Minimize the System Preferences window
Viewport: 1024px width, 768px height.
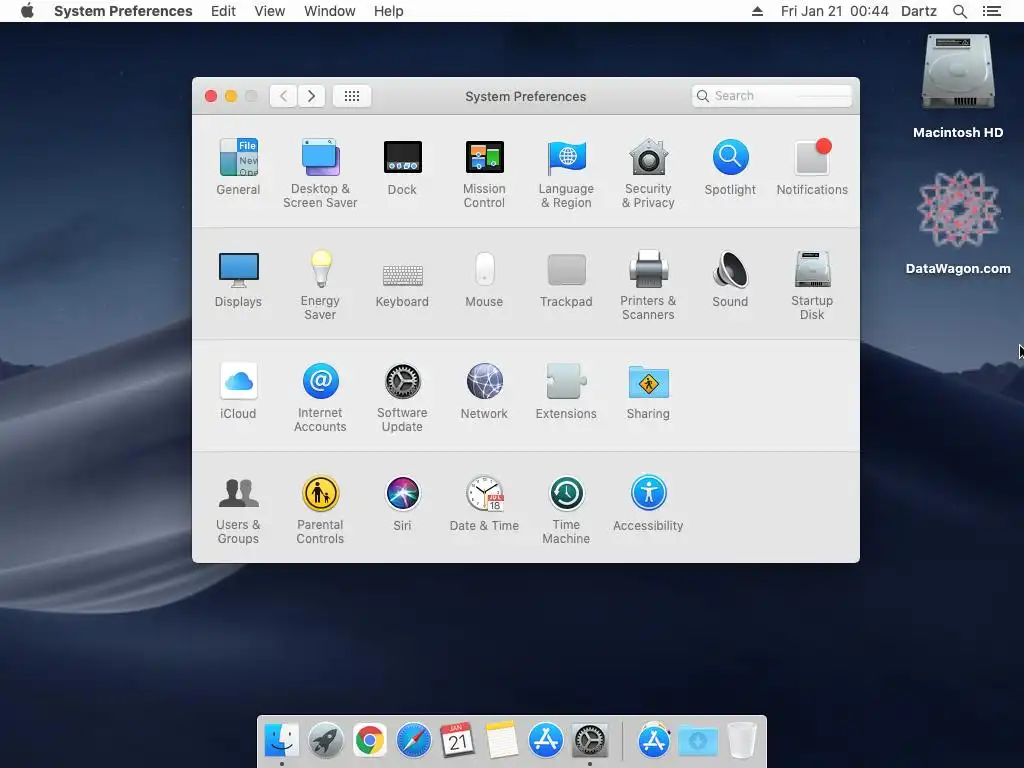(x=231, y=96)
